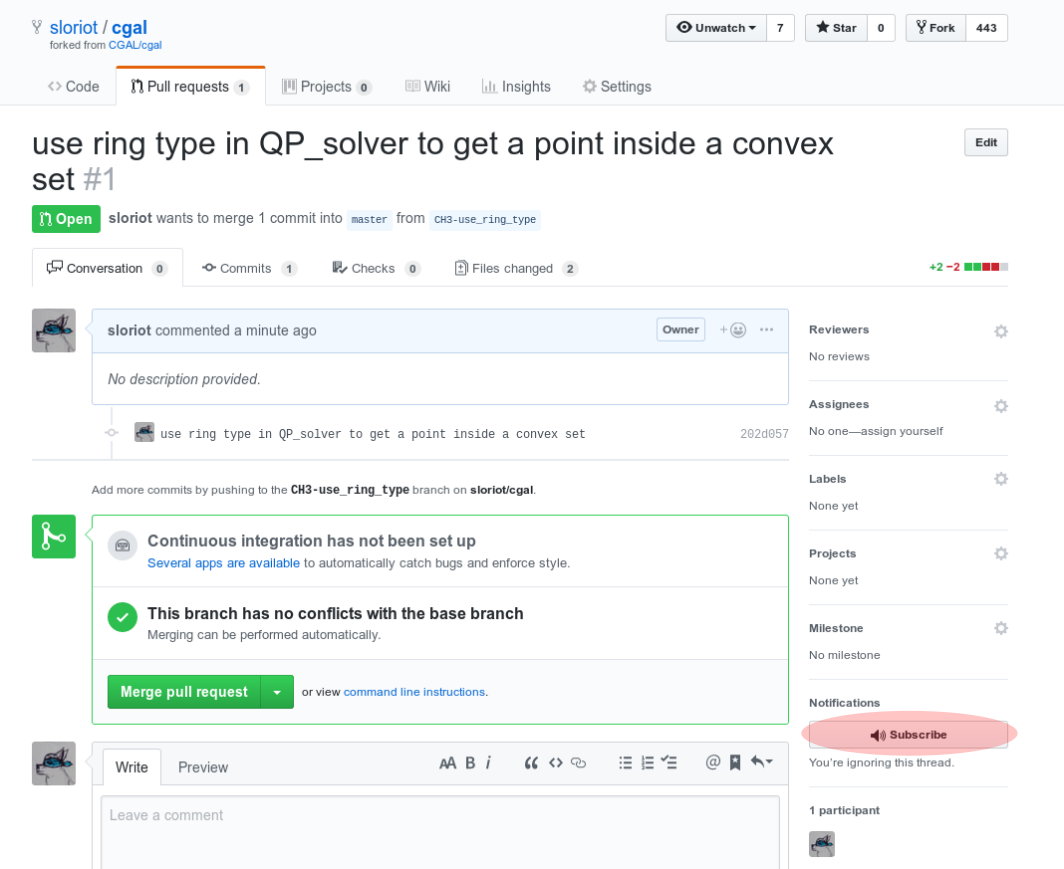This screenshot has width=1064, height=869.
Task: Click the diffstat colored bar
Action: pos(986,267)
